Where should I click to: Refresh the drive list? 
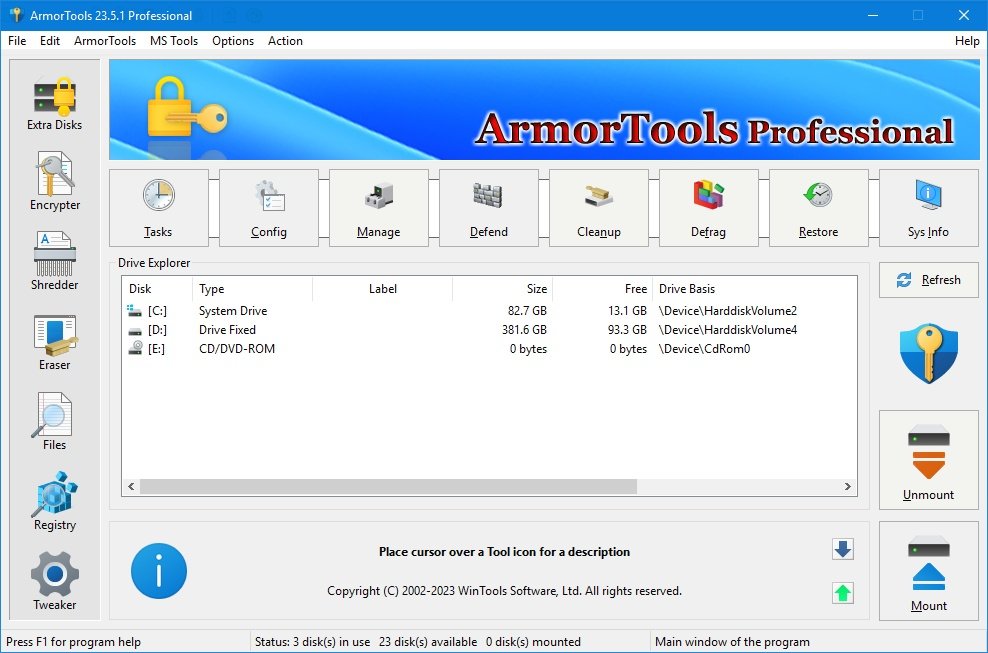pos(929,280)
